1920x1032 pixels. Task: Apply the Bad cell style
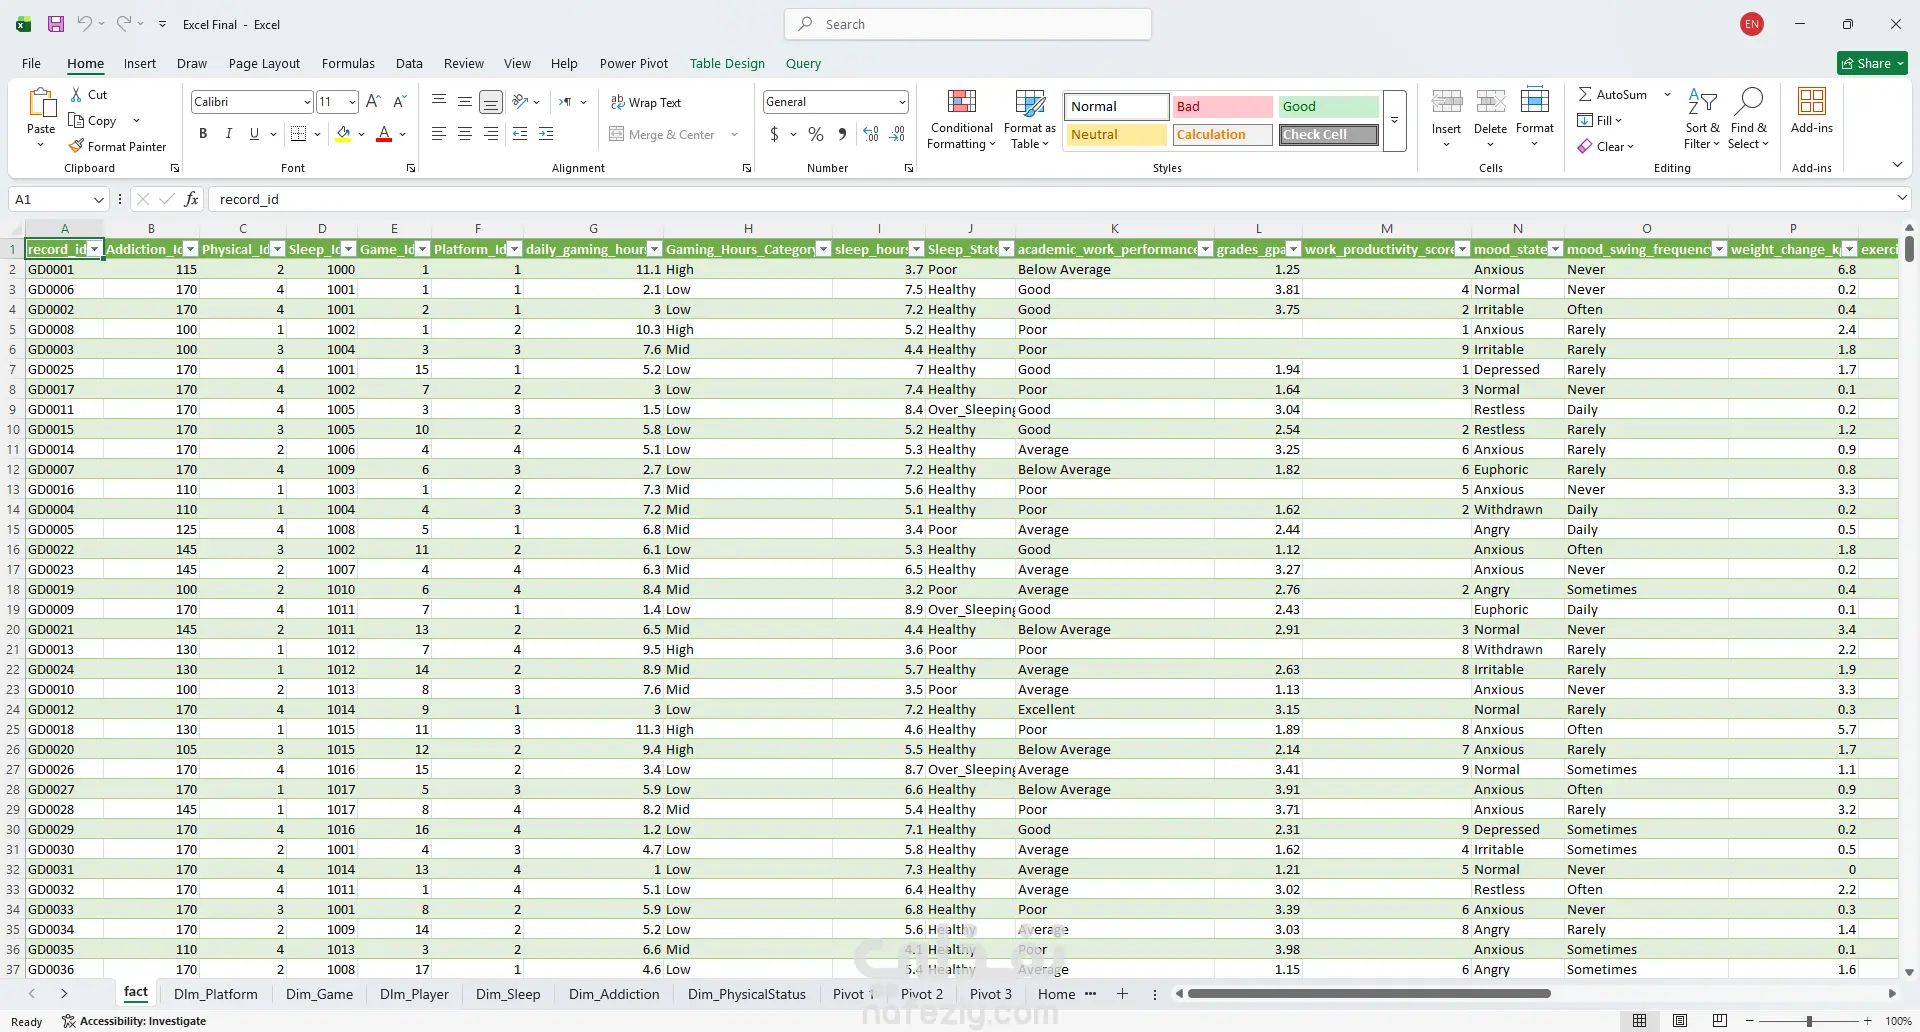(1222, 106)
